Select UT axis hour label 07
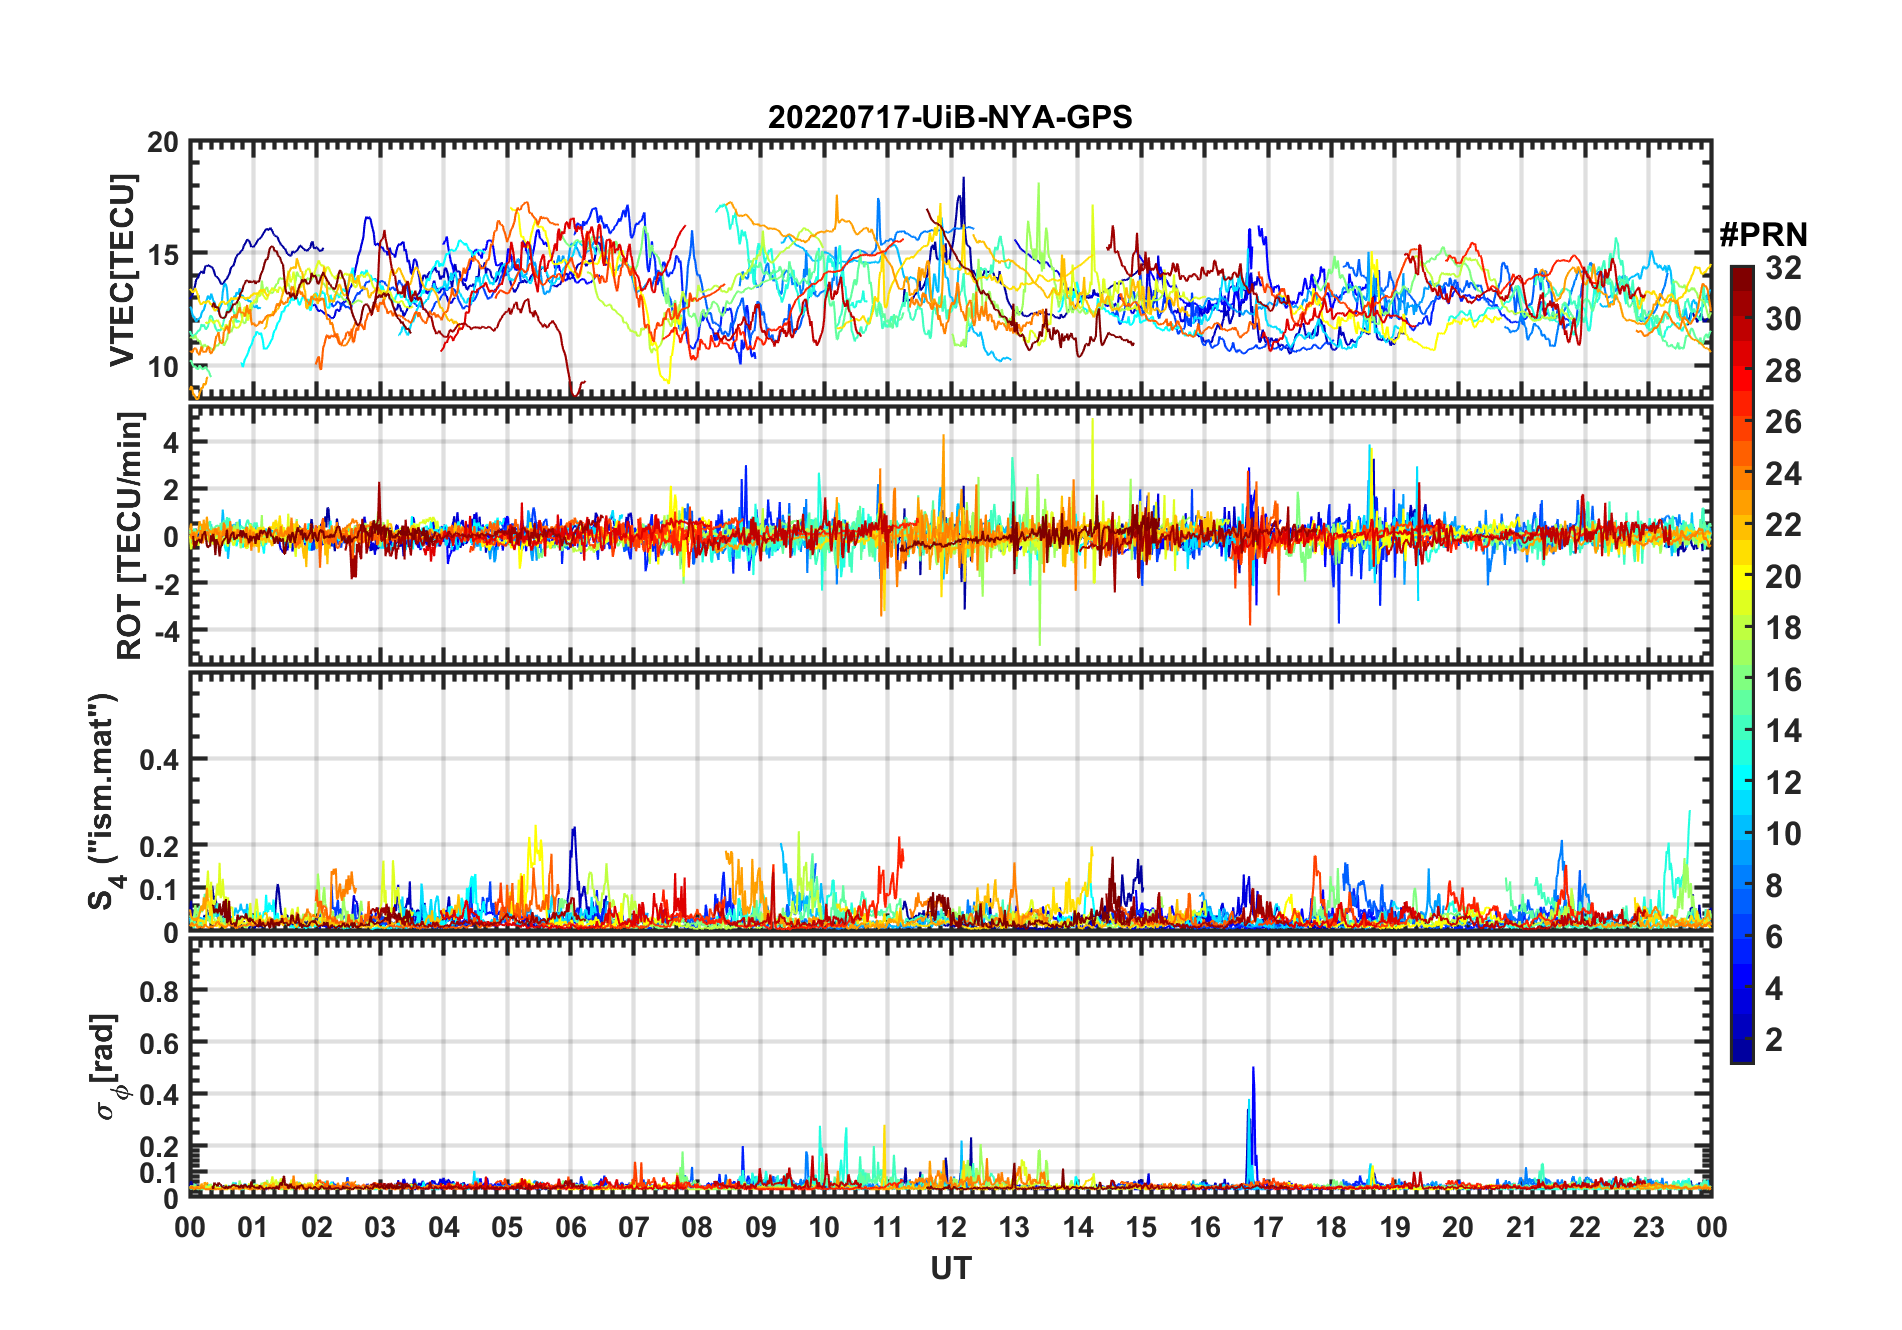This screenshot has width=1902, height=1330. 634,1227
